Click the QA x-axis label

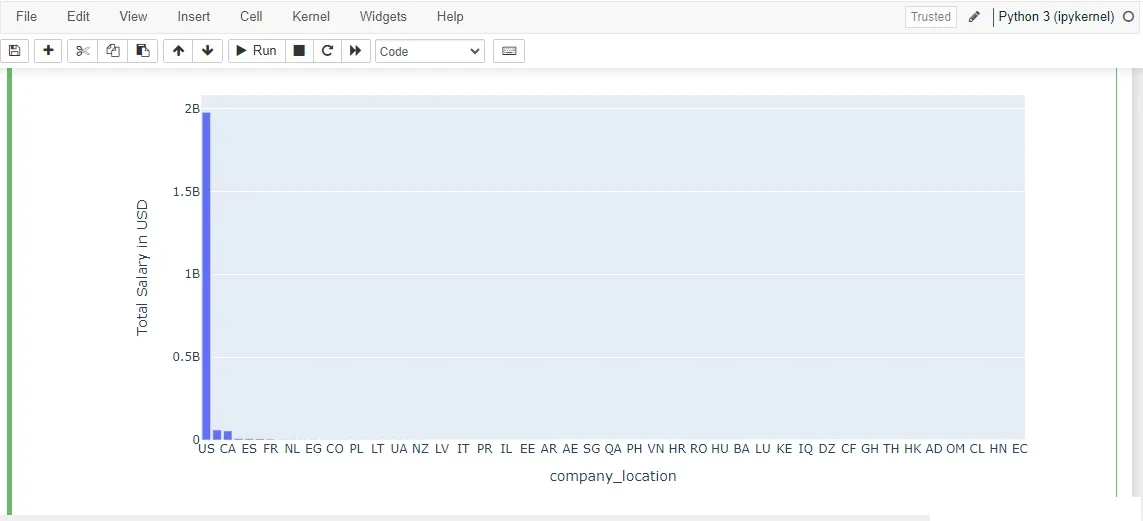point(613,449)
